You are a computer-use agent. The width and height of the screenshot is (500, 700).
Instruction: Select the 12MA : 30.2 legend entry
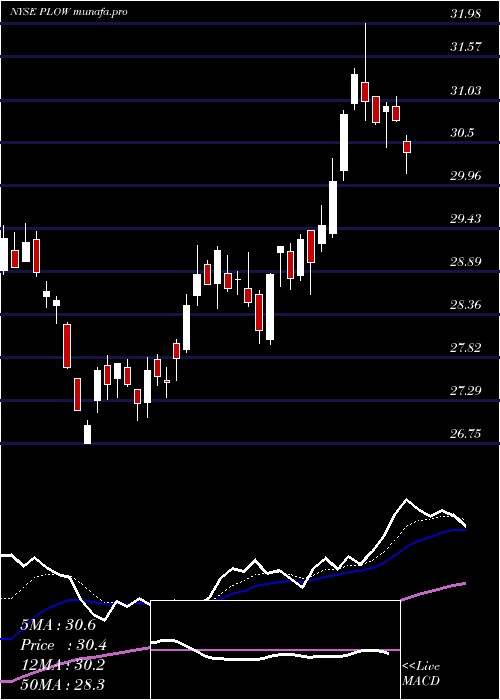coord(62,665)
